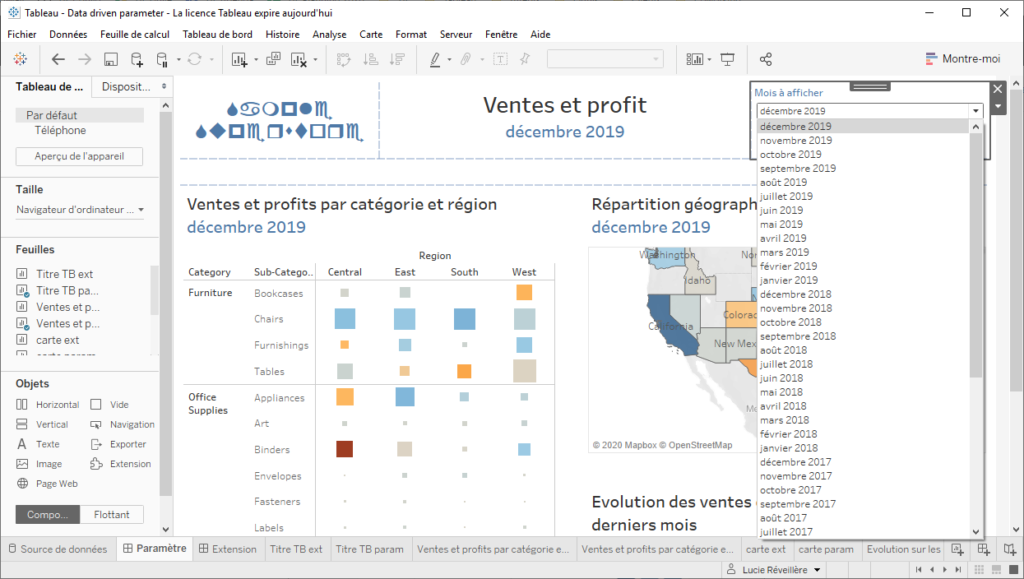Click the New worksheet tab icon at bottom
Screen dimensions: 1024x579
(957, 549)
